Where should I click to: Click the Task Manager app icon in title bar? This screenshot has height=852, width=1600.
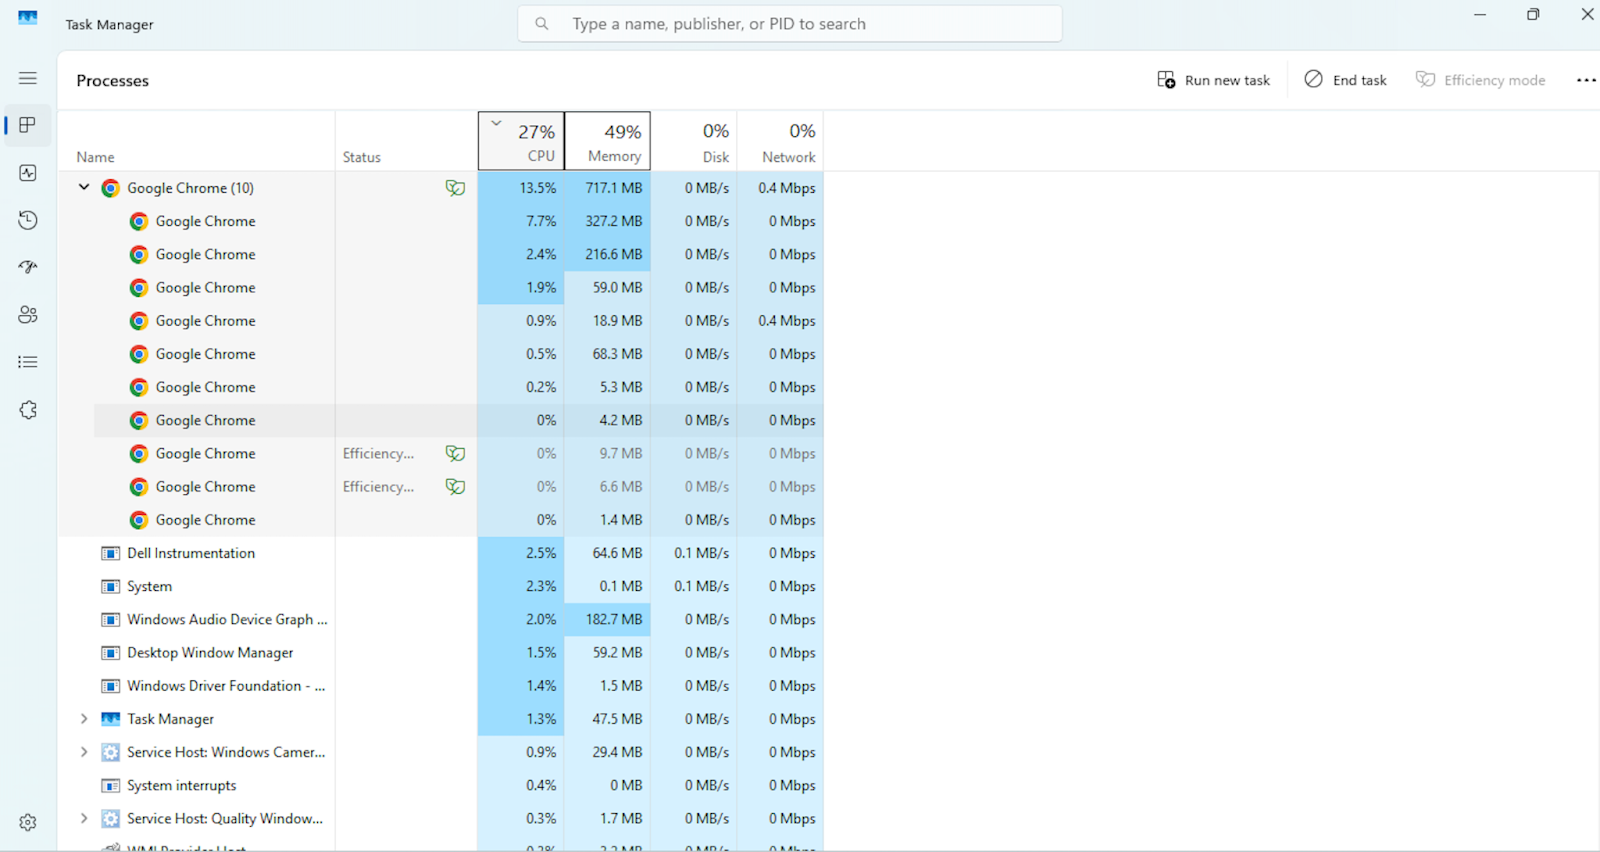pos(28,18)
